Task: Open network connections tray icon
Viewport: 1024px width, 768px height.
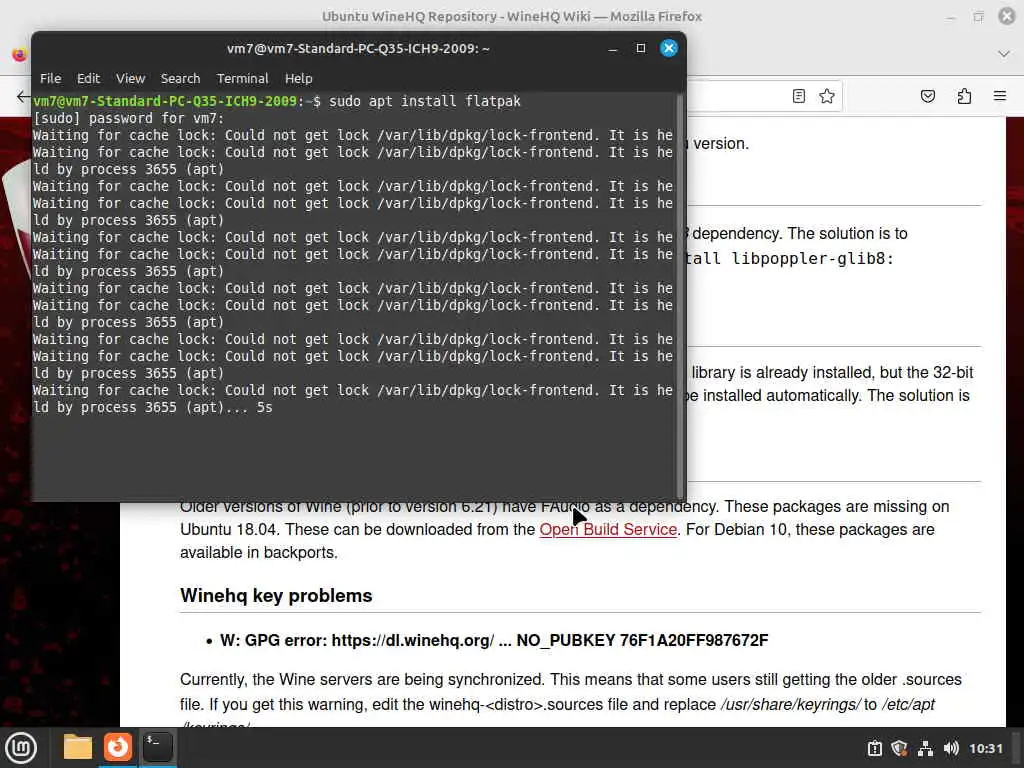Action: [925, 748]
